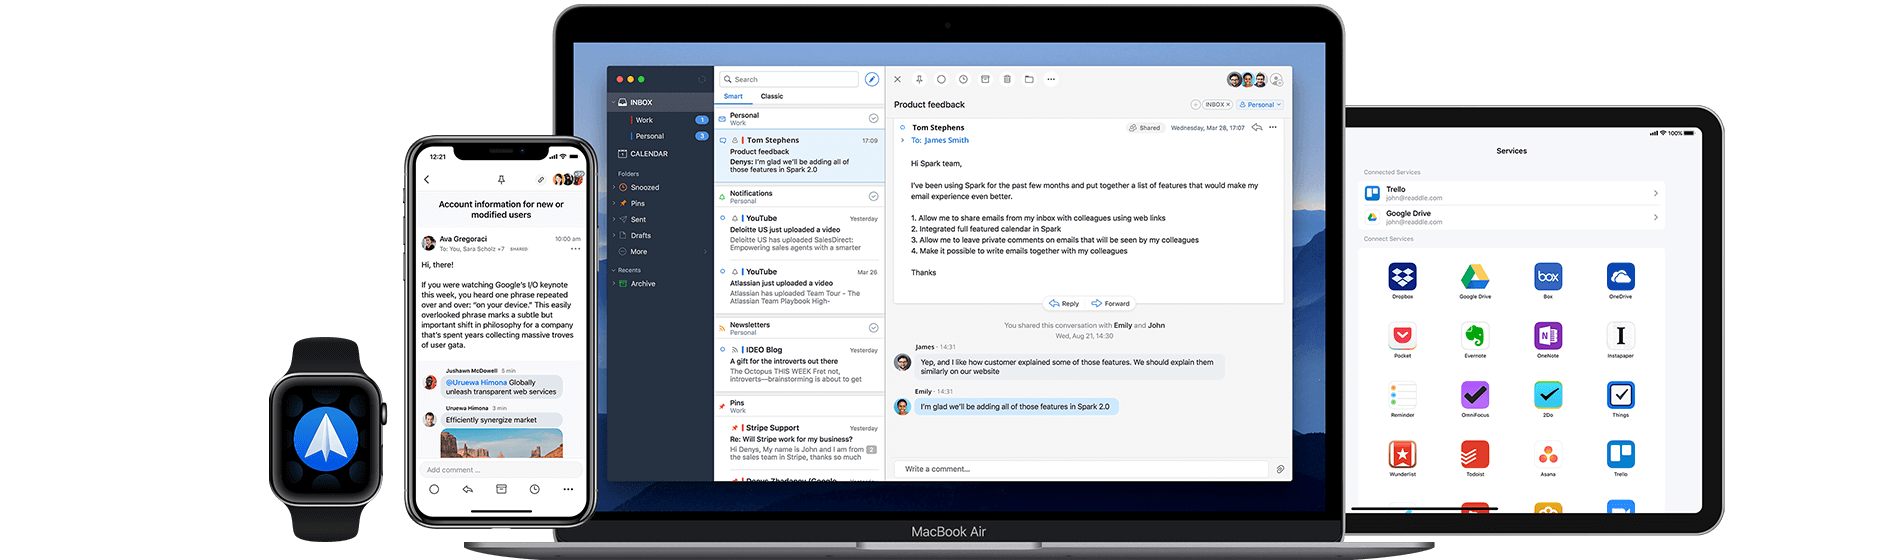The height and width of the screenshot is (560, 1899).
Task: Open the Personal label dropdown
Action: coord(1259,104)
